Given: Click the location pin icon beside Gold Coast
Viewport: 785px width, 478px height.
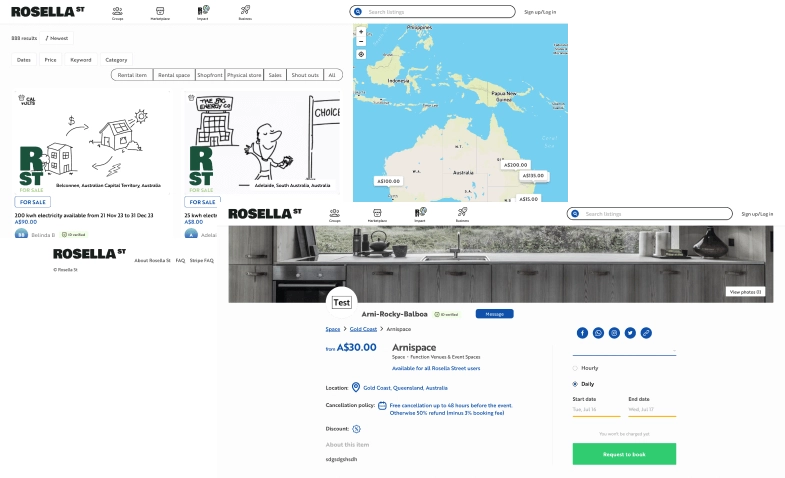Looking at the screenshot, I should click(x=355, y=387).
